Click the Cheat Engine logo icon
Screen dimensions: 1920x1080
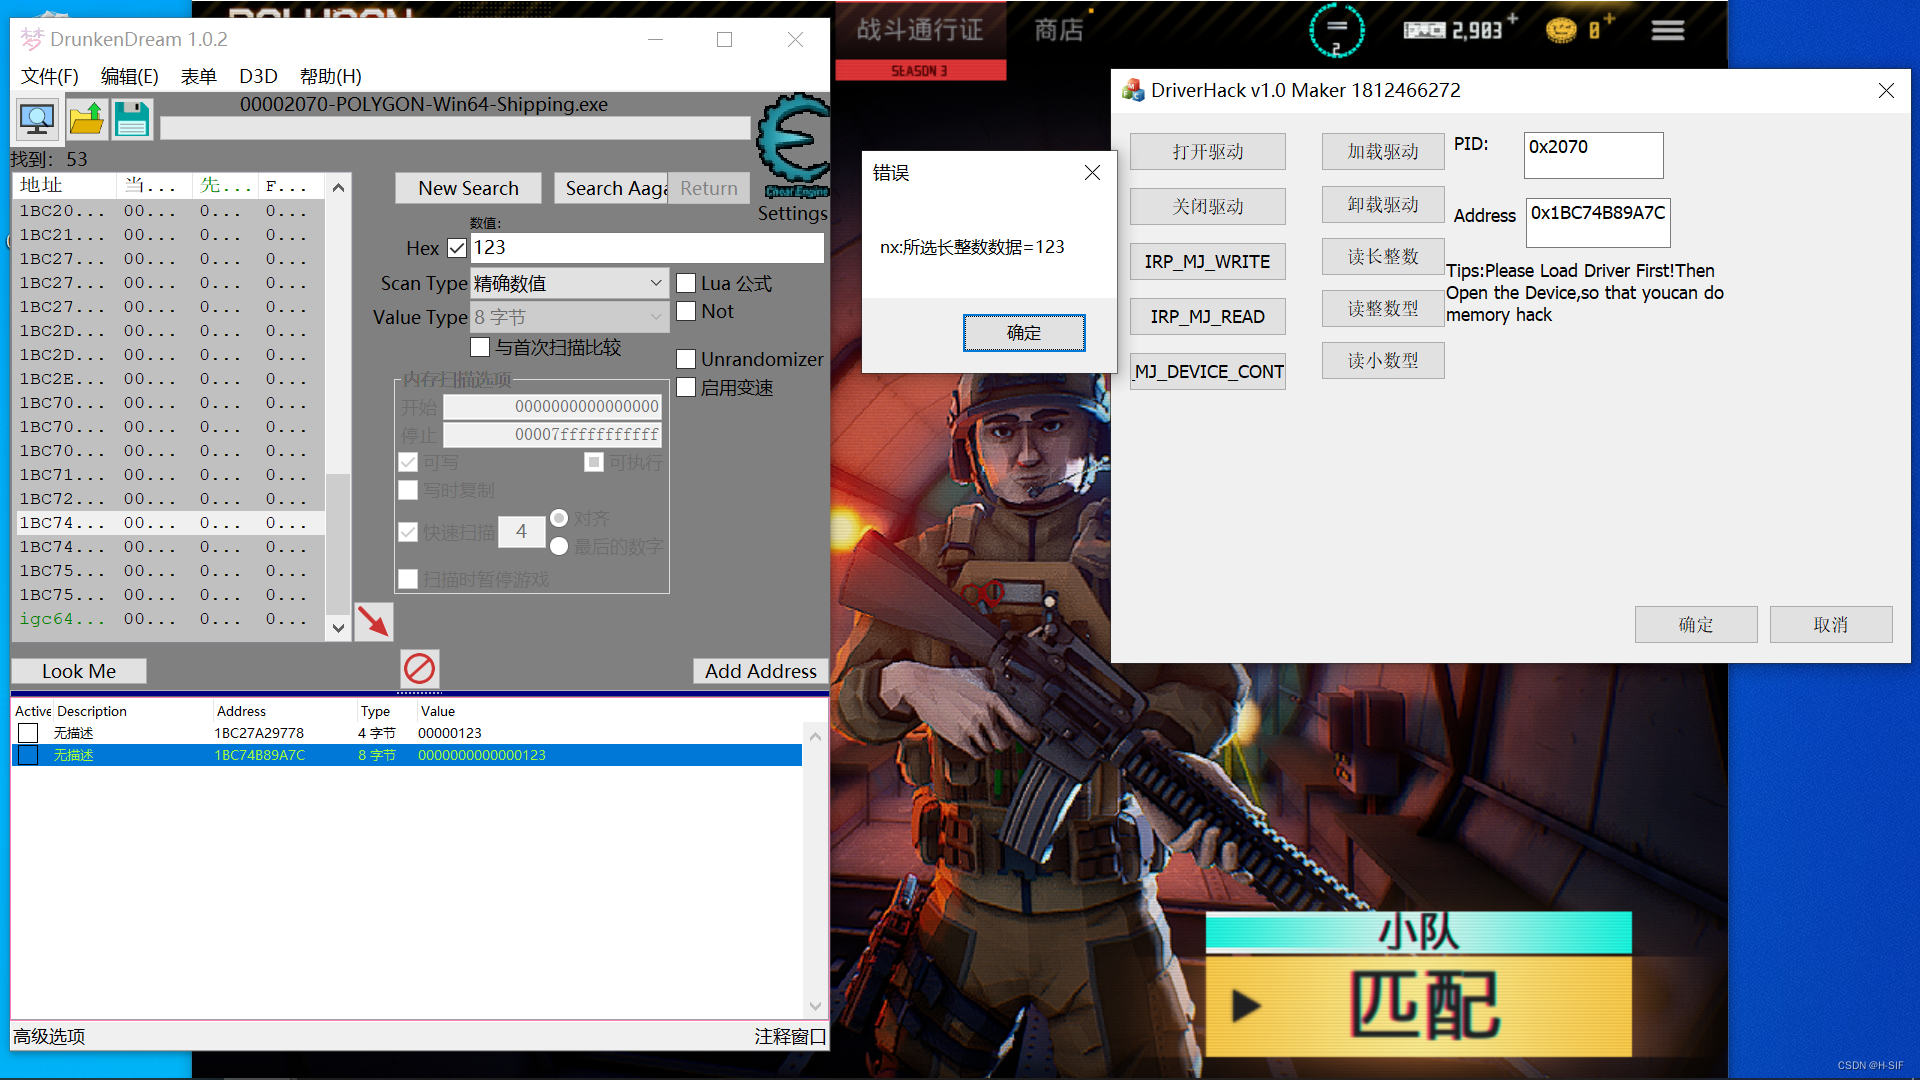tap(793, 145)
